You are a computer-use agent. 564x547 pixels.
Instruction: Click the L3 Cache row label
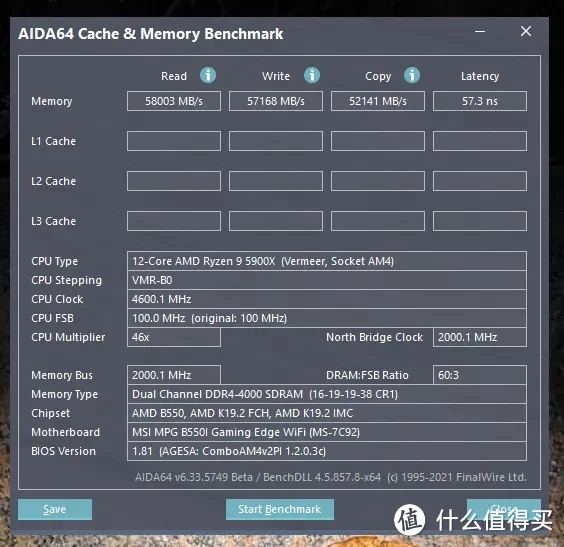tap(54, 221)
